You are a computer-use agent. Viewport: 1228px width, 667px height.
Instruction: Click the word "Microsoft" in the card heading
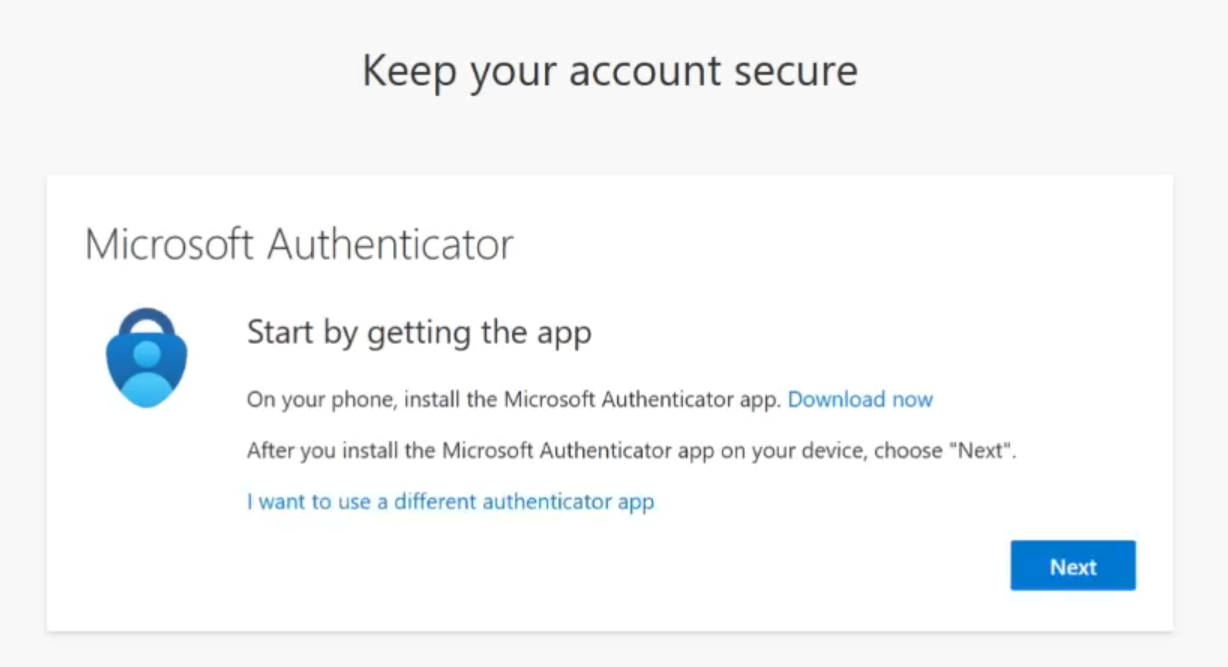[x=169, y=244]
